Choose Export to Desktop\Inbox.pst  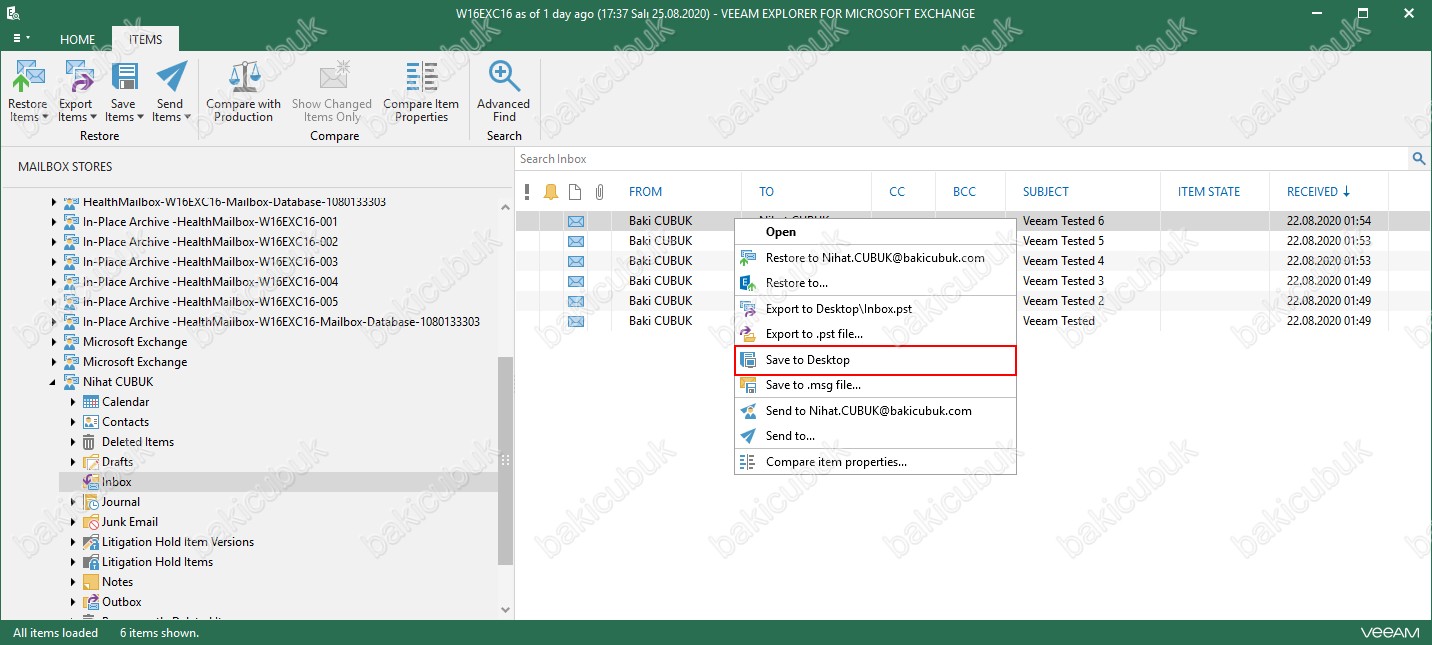[x=875, y=309]
